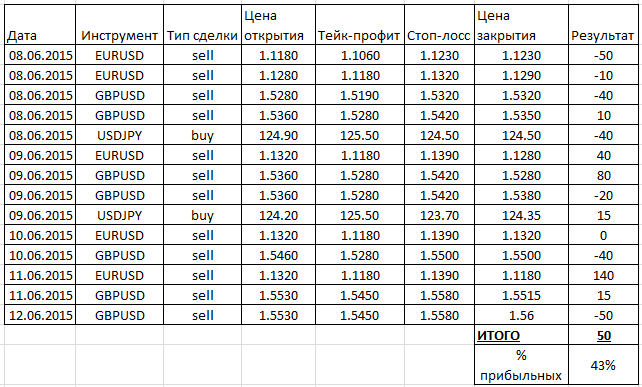This screenshot has width=642, height=387.
Task: Click the stop-loss cell showing 123.70
Action: (439, 215)
